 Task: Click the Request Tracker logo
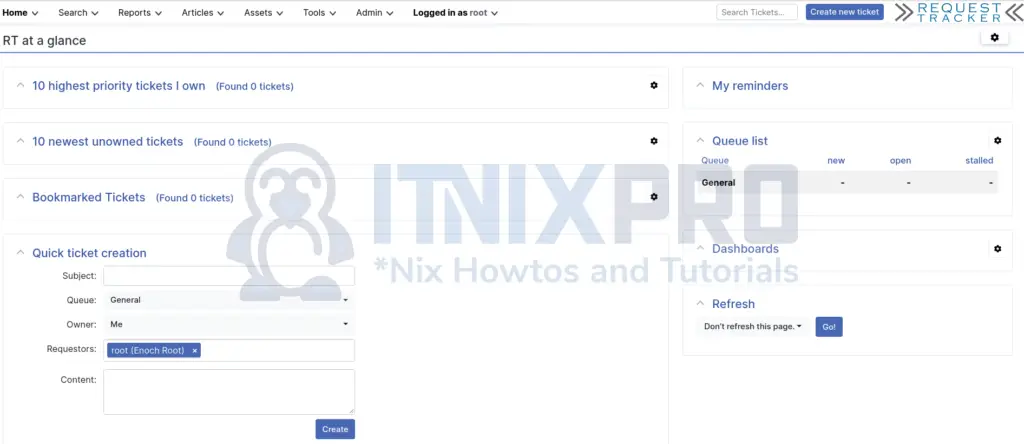coord(959,12)
